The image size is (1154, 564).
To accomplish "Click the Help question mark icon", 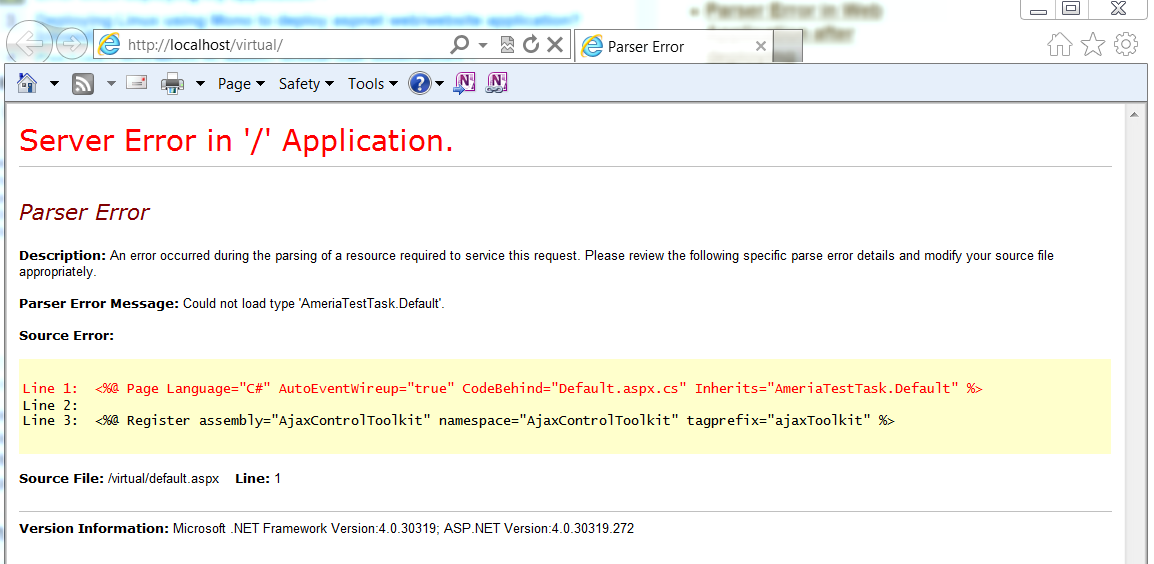I will point(420,84).
